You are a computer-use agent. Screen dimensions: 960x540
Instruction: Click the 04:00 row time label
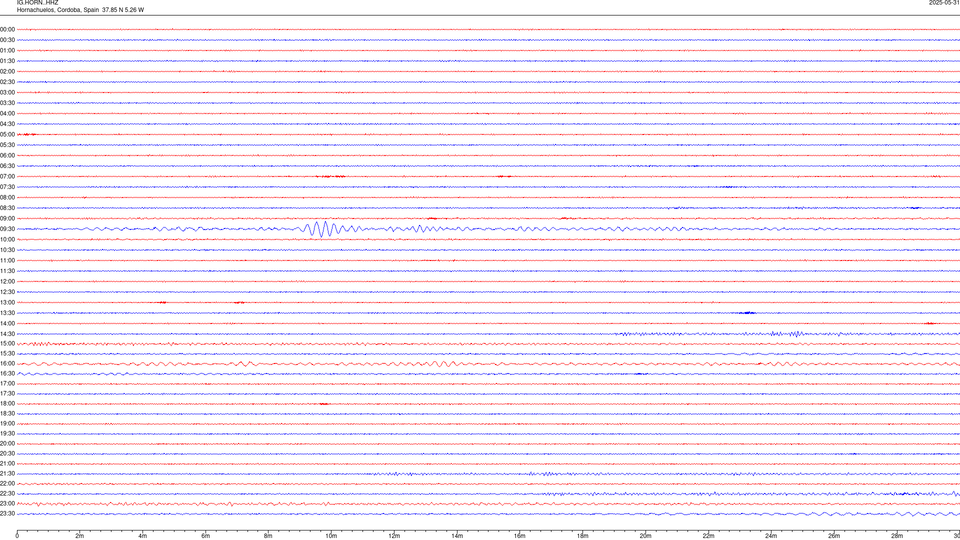[x=7, y=113]
